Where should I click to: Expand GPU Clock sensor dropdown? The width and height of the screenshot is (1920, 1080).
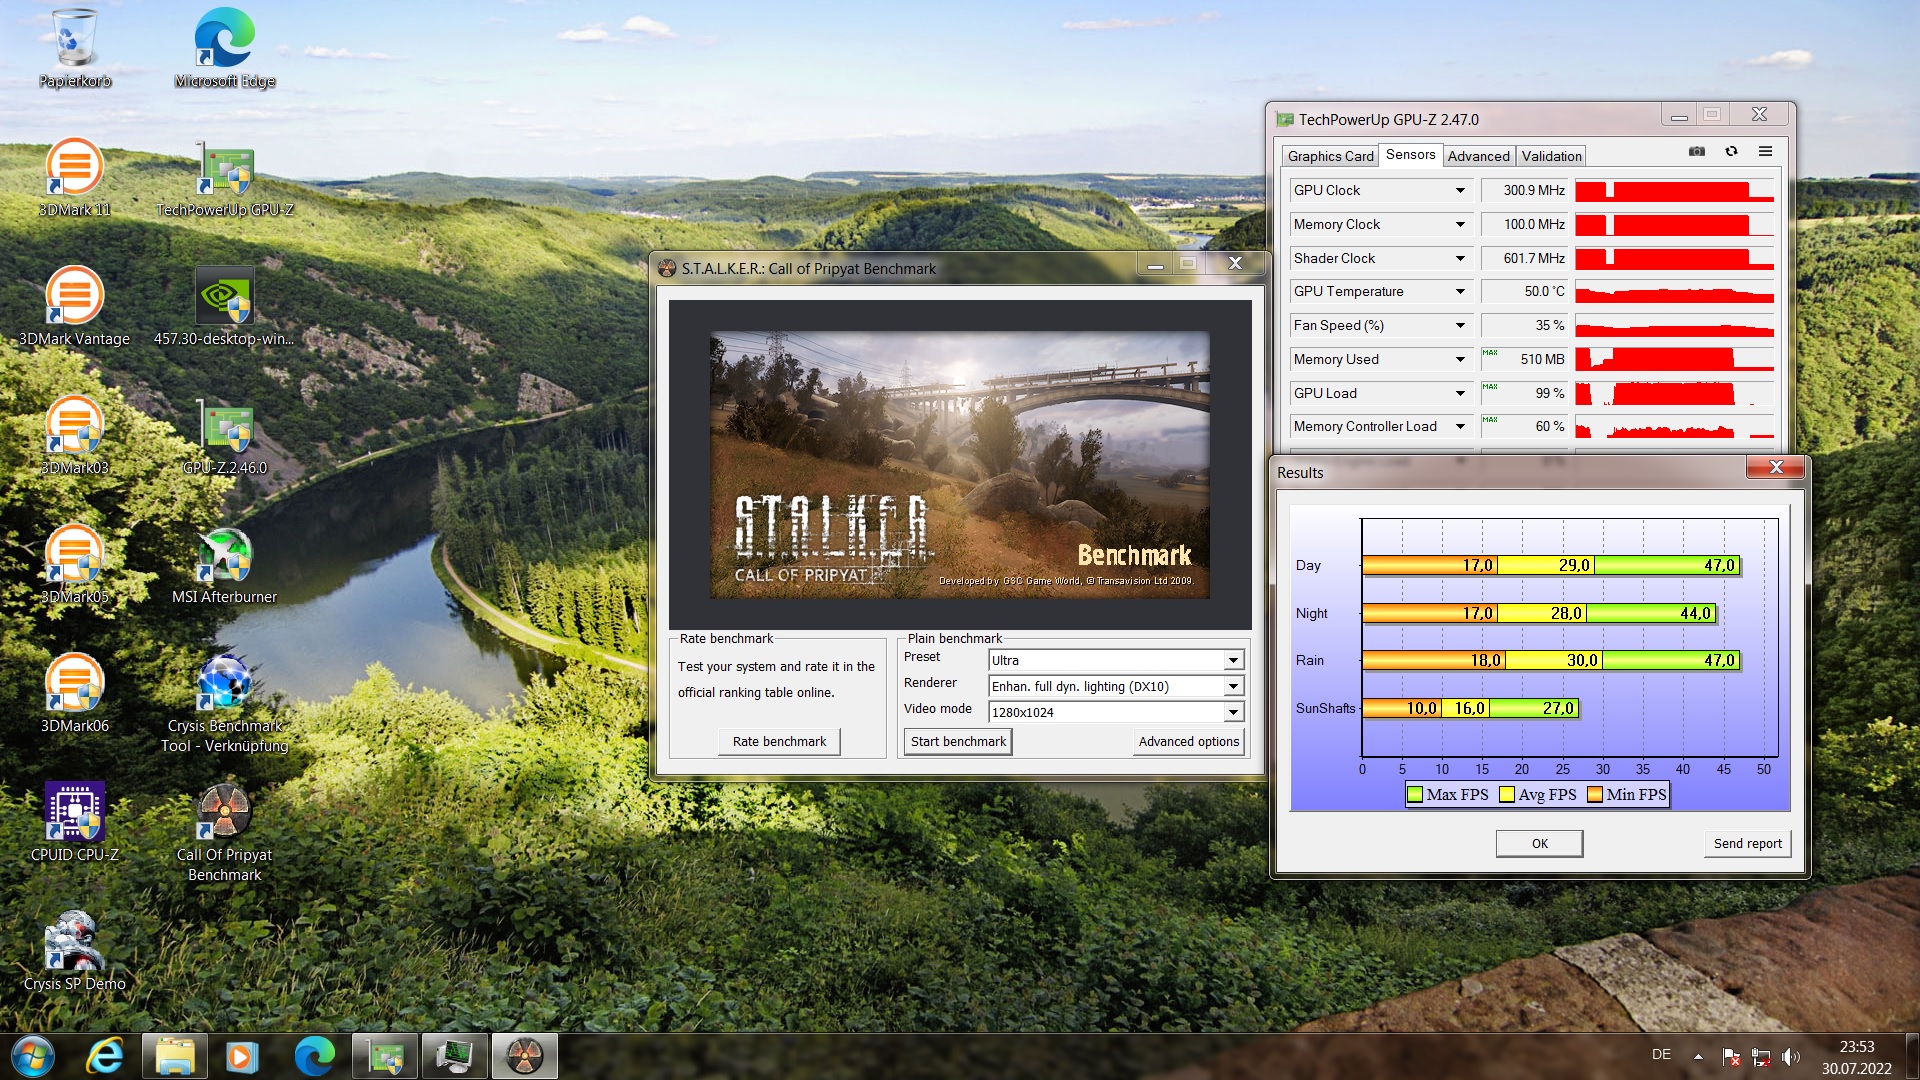[x=1460, y=190]
